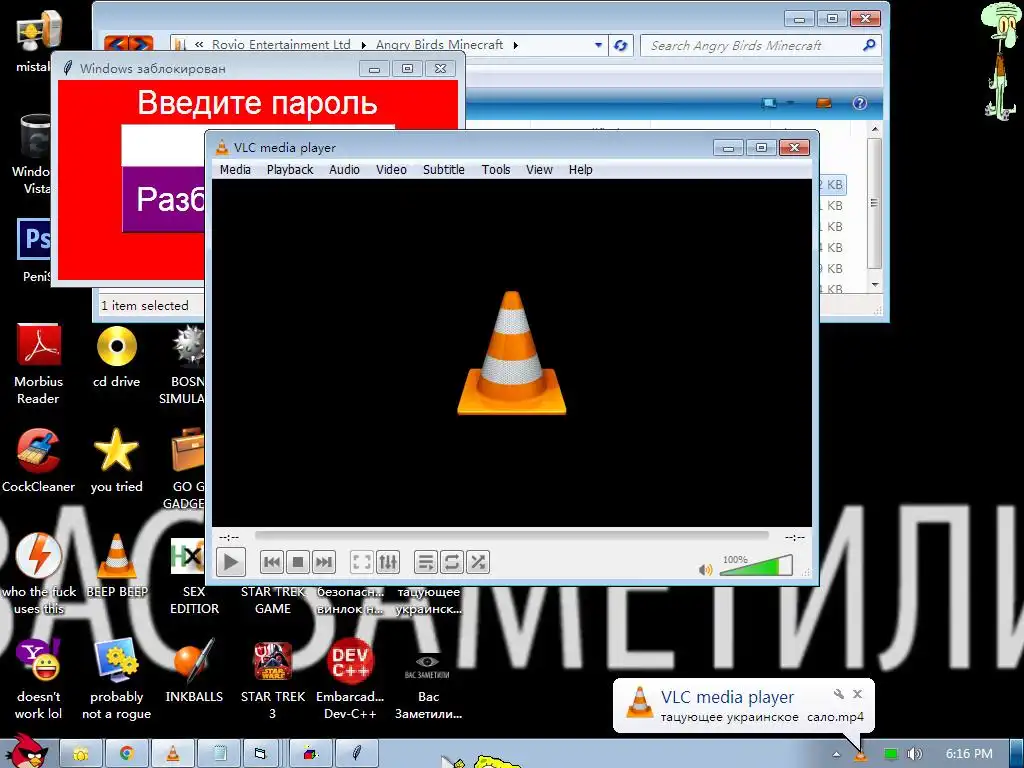Select STAR TREK 3 desktop icon

[272, 679]
